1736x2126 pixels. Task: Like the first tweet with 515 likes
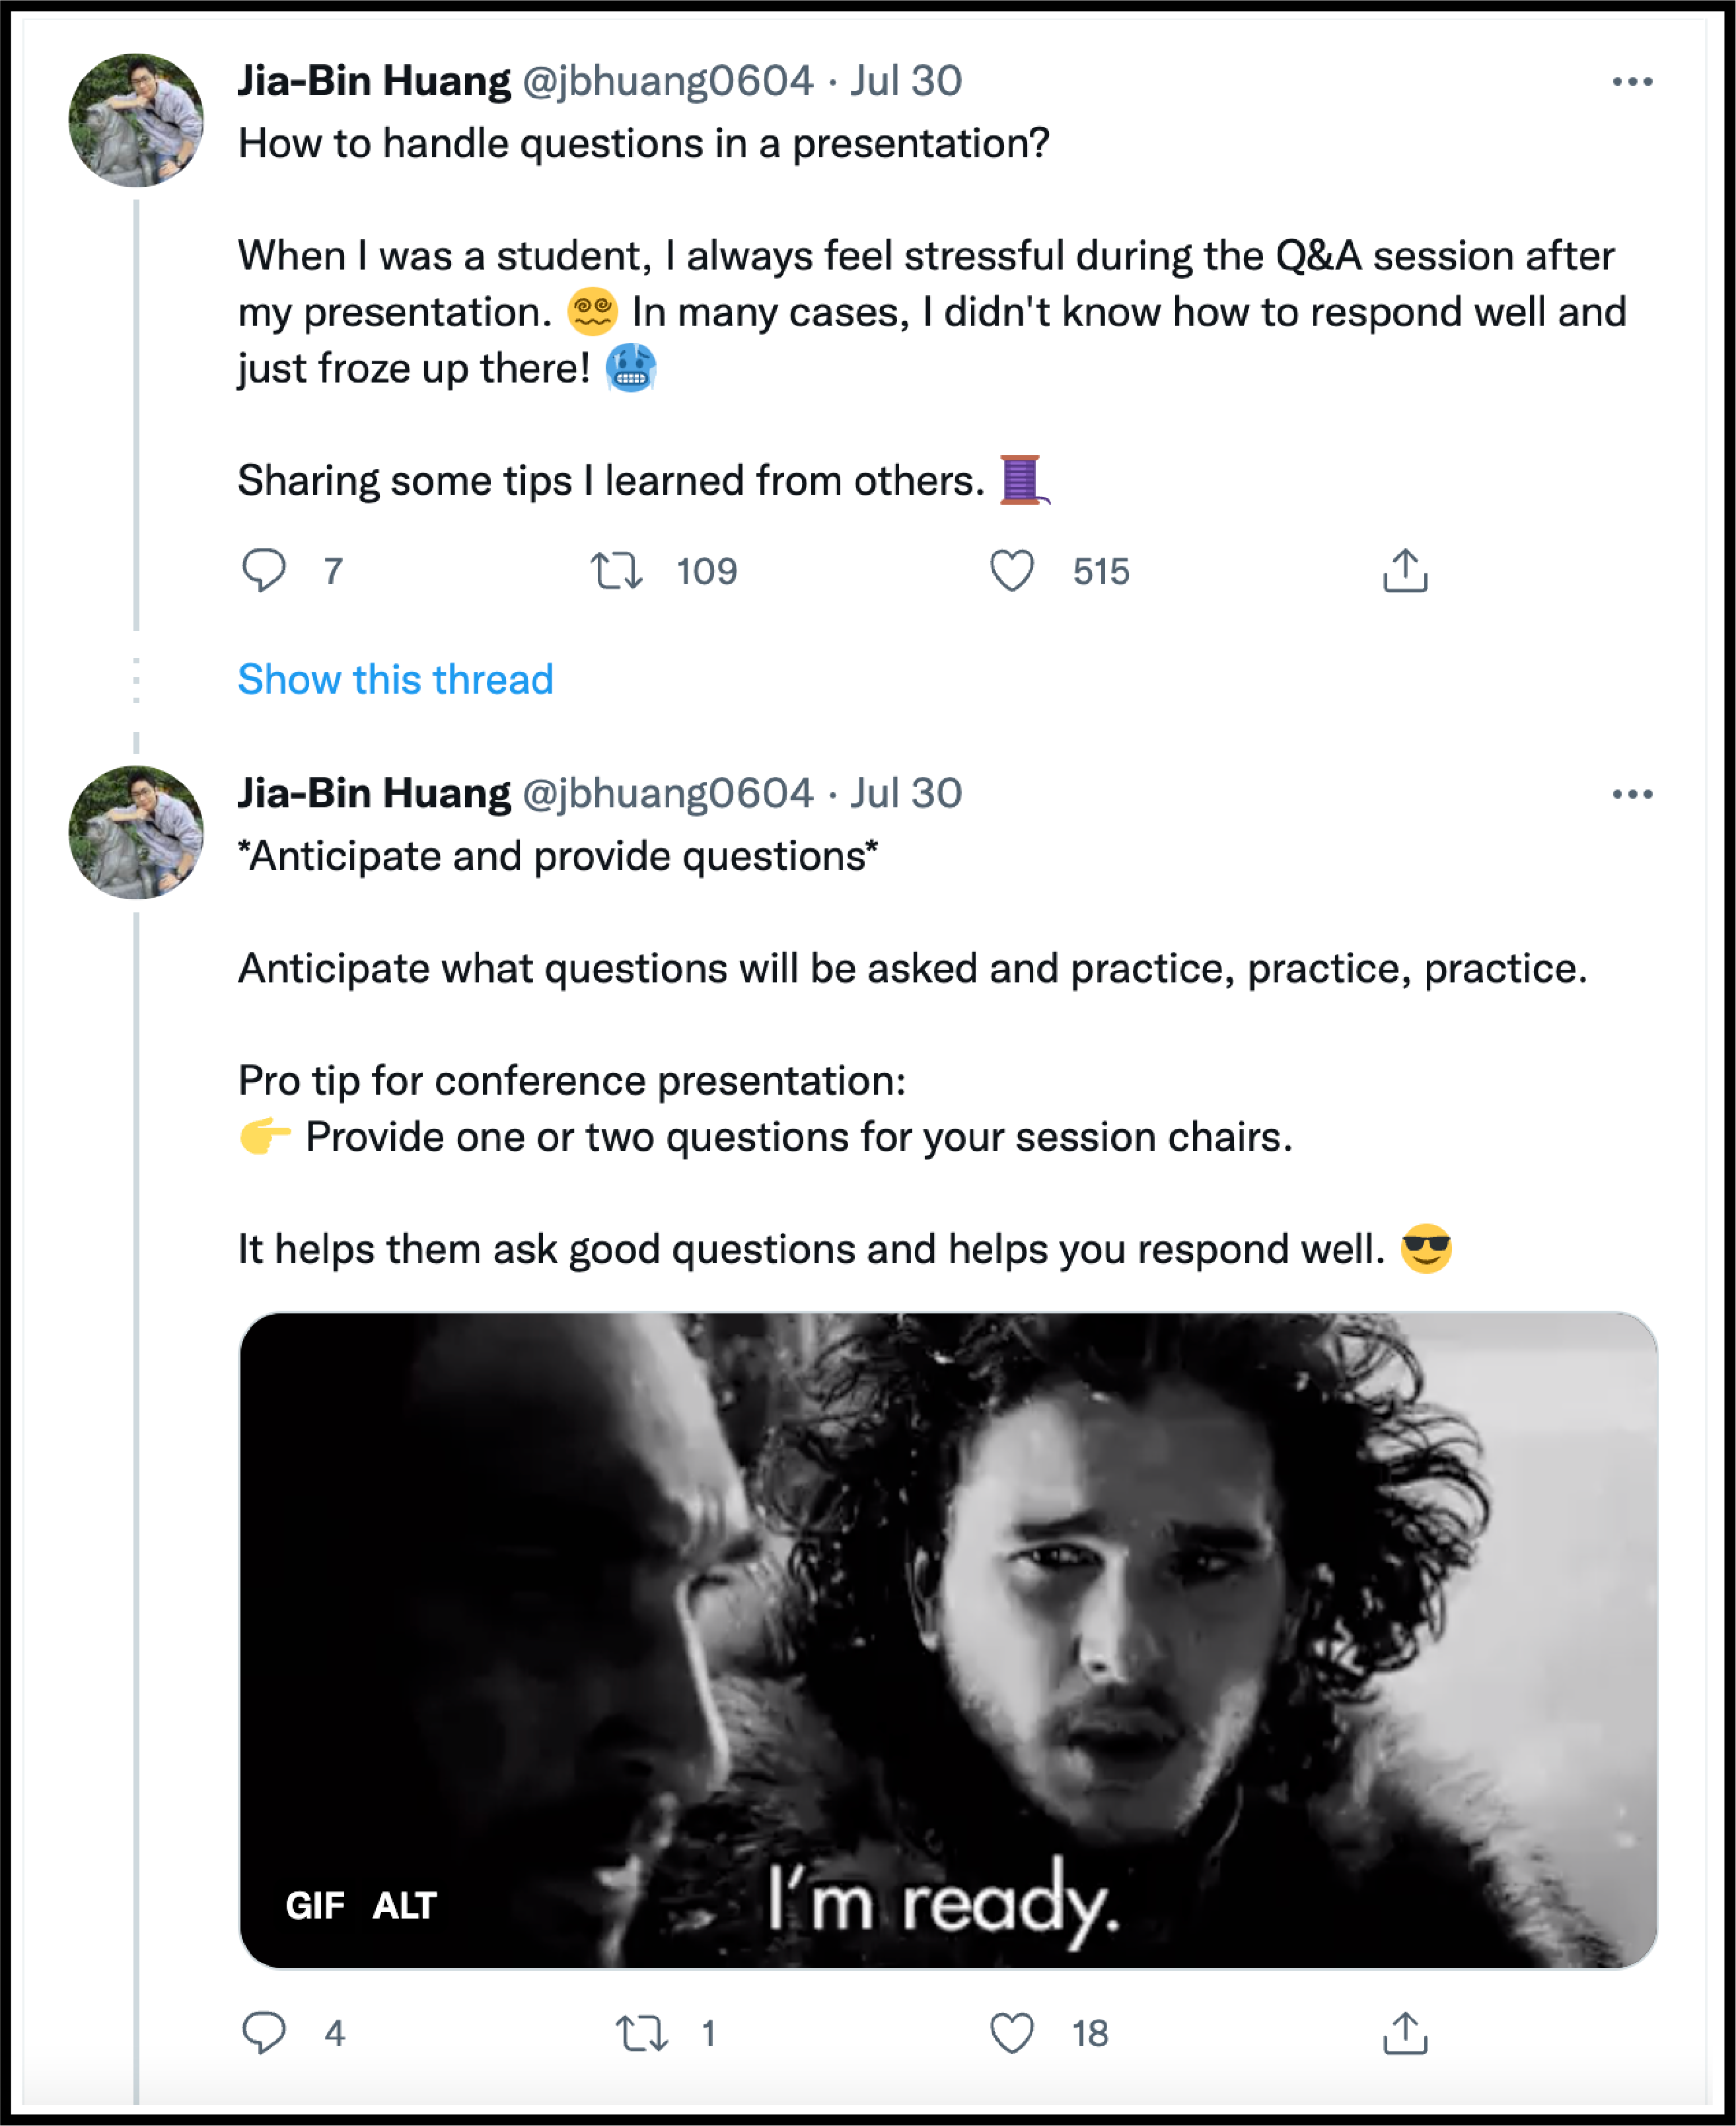(1012, 571)
